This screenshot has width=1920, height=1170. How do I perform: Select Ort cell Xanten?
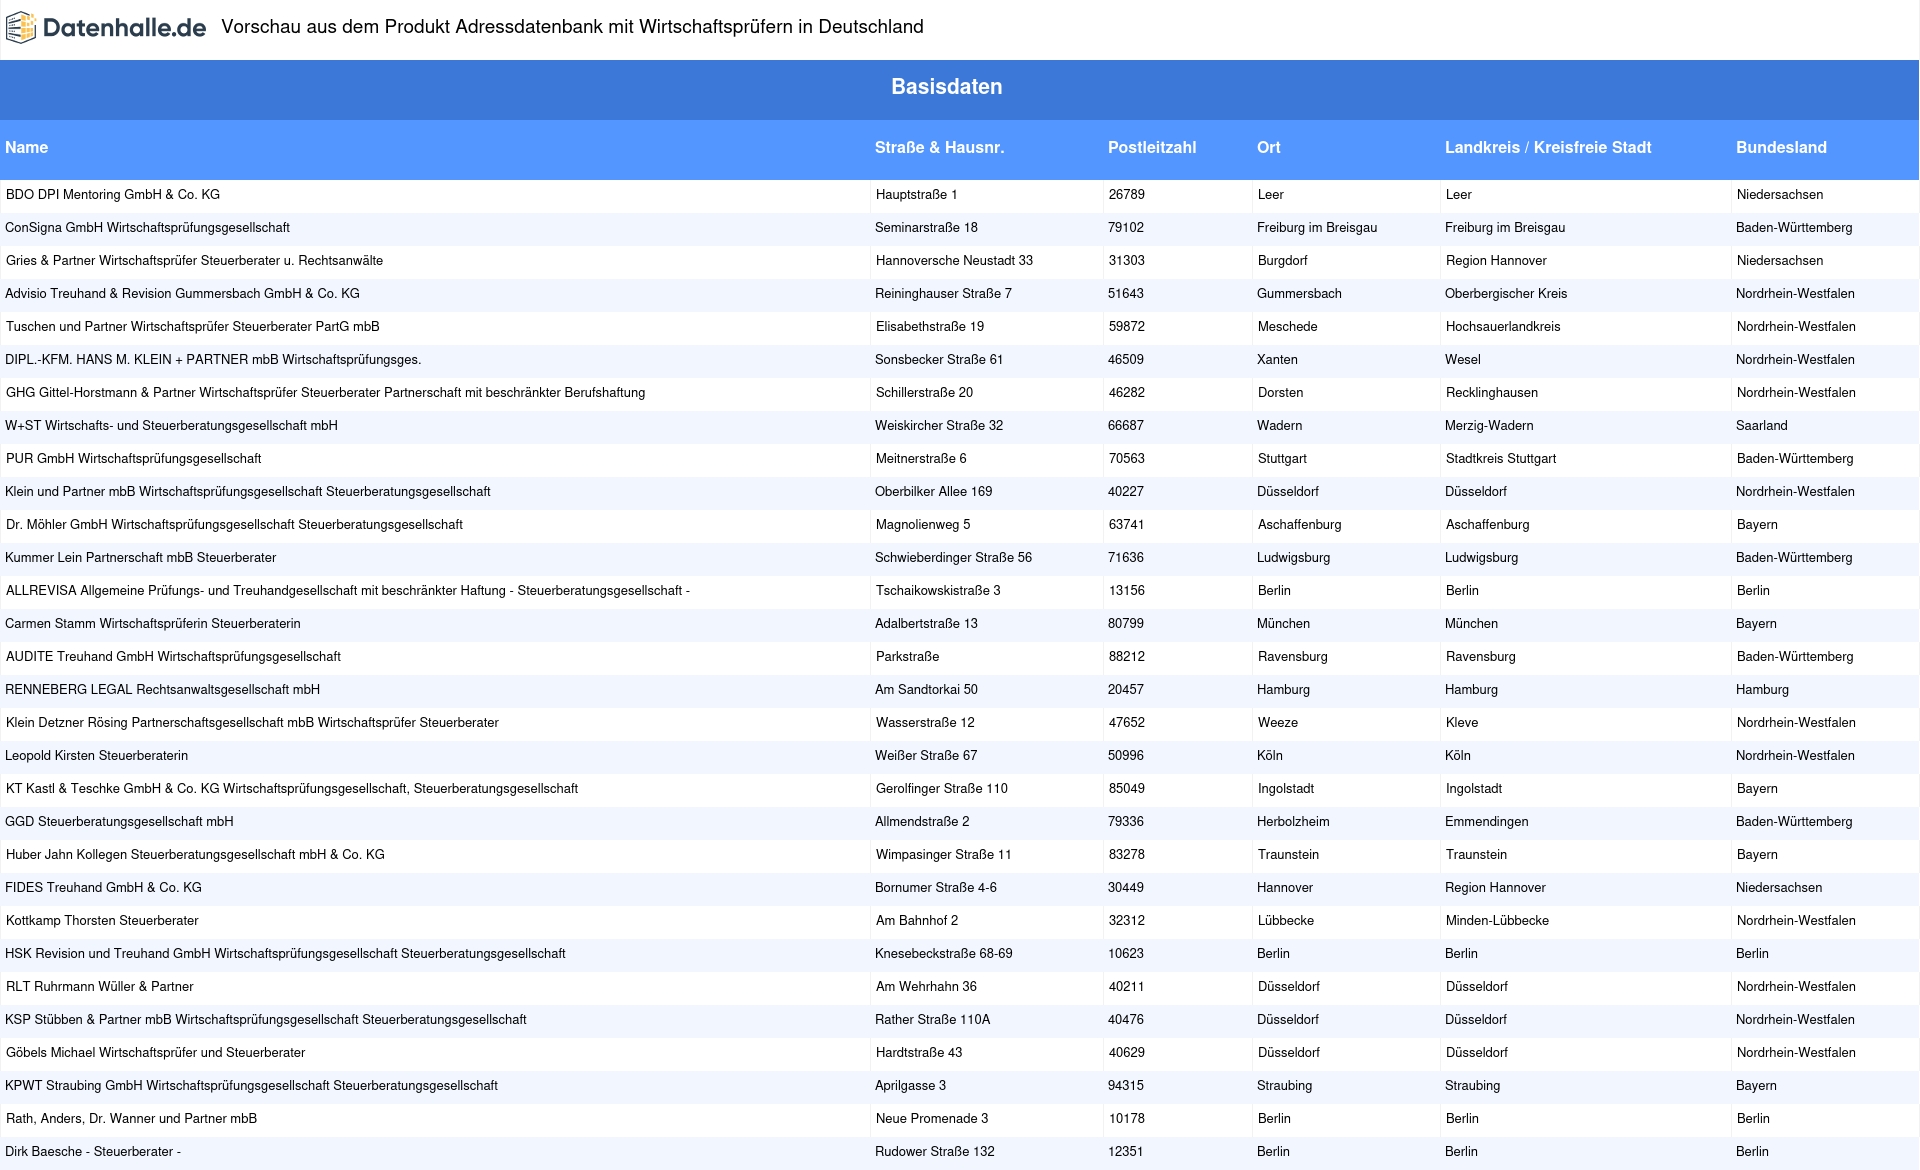1277,360
